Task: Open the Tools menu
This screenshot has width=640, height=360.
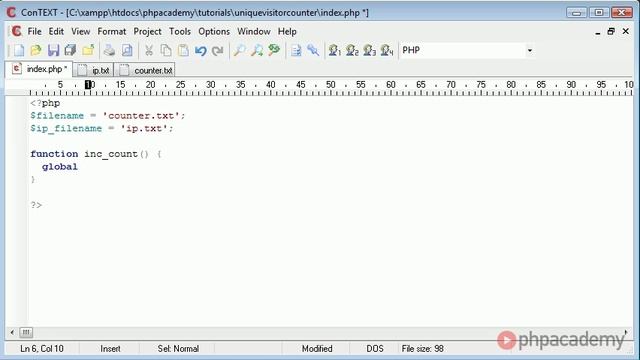Action: [180, 31]
